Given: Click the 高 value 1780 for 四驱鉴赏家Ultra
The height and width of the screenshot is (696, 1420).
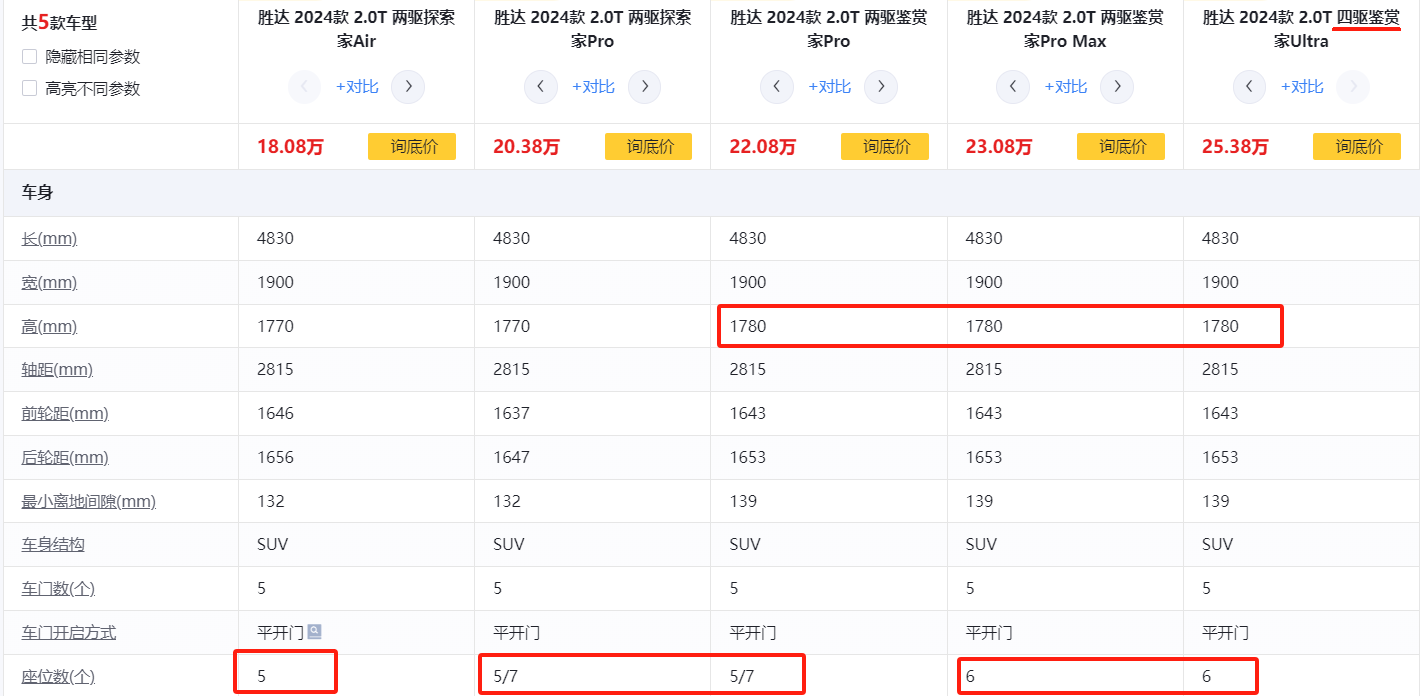Looking at the screenshot, I should click(x=1220, y=326).
